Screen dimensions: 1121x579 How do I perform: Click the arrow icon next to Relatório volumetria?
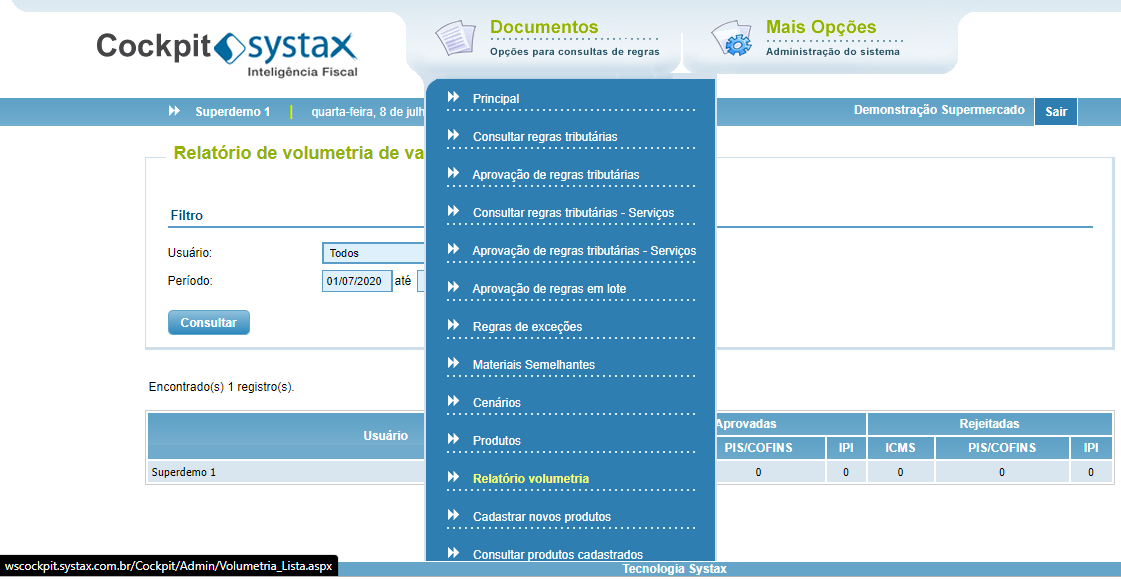[x=453, y=477]
